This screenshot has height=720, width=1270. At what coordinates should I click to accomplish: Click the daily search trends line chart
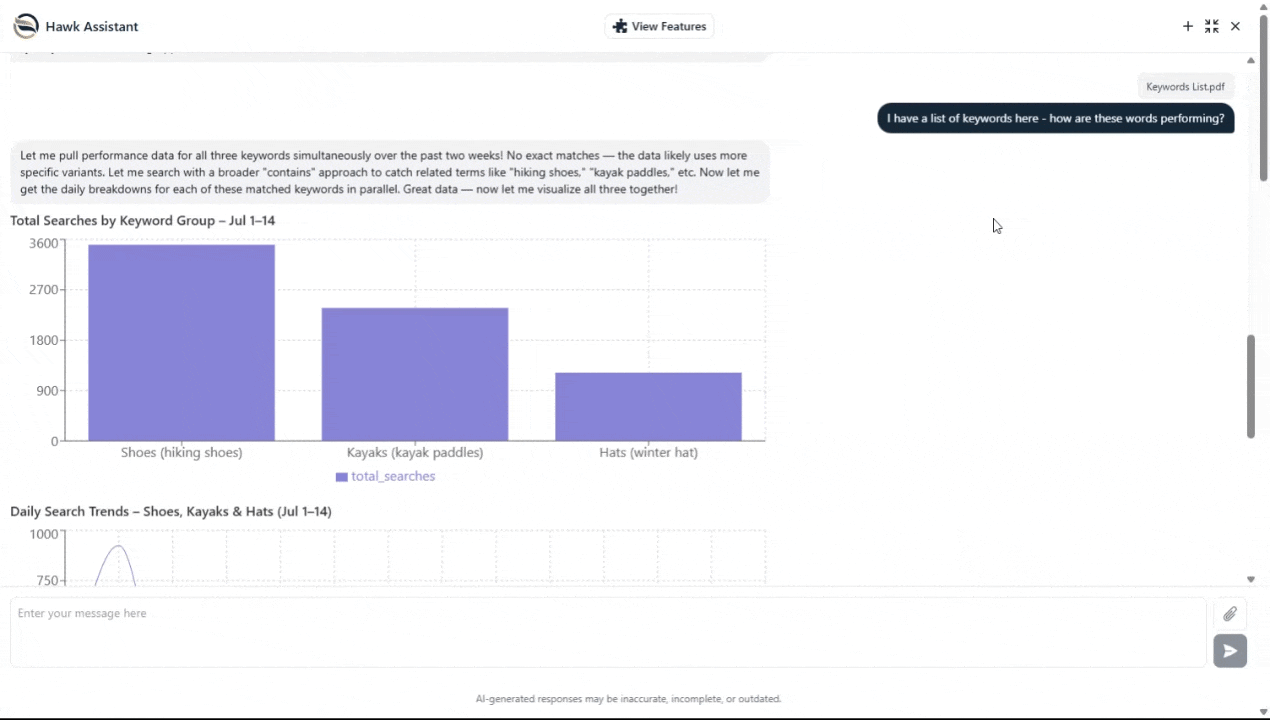click(x=415, y=558)
